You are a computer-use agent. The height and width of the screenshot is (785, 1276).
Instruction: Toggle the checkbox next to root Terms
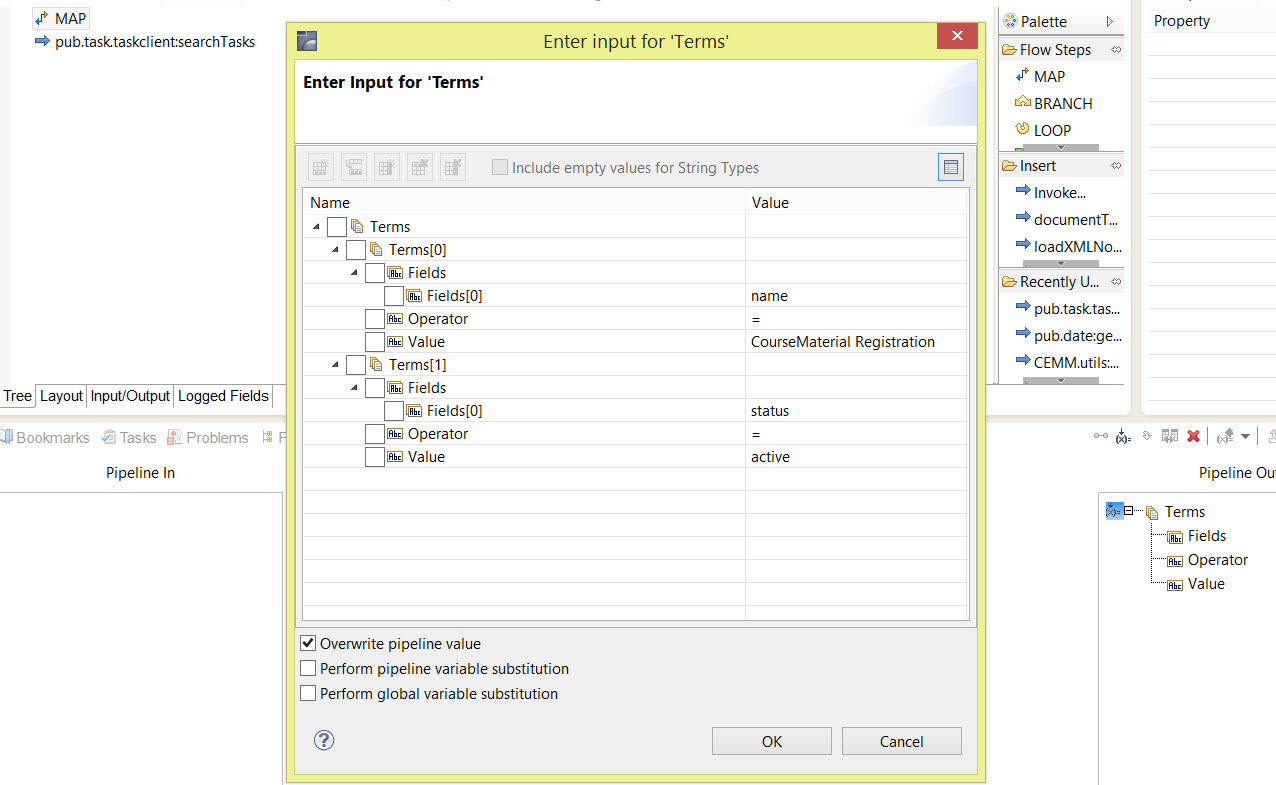point(336,227)
